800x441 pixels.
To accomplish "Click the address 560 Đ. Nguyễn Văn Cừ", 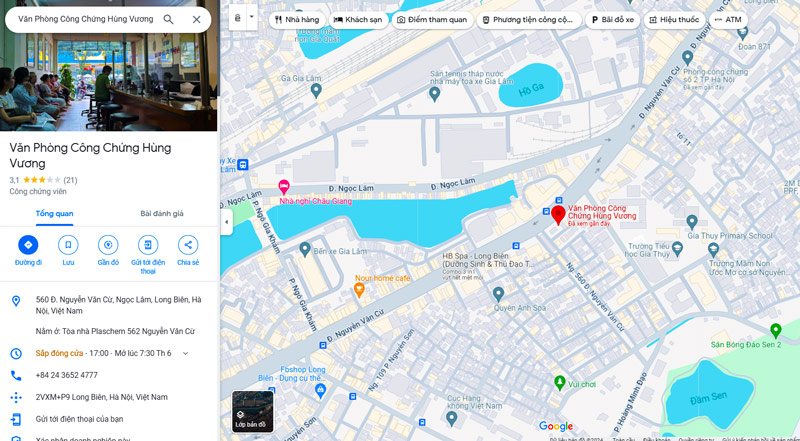I will (118, 305).
